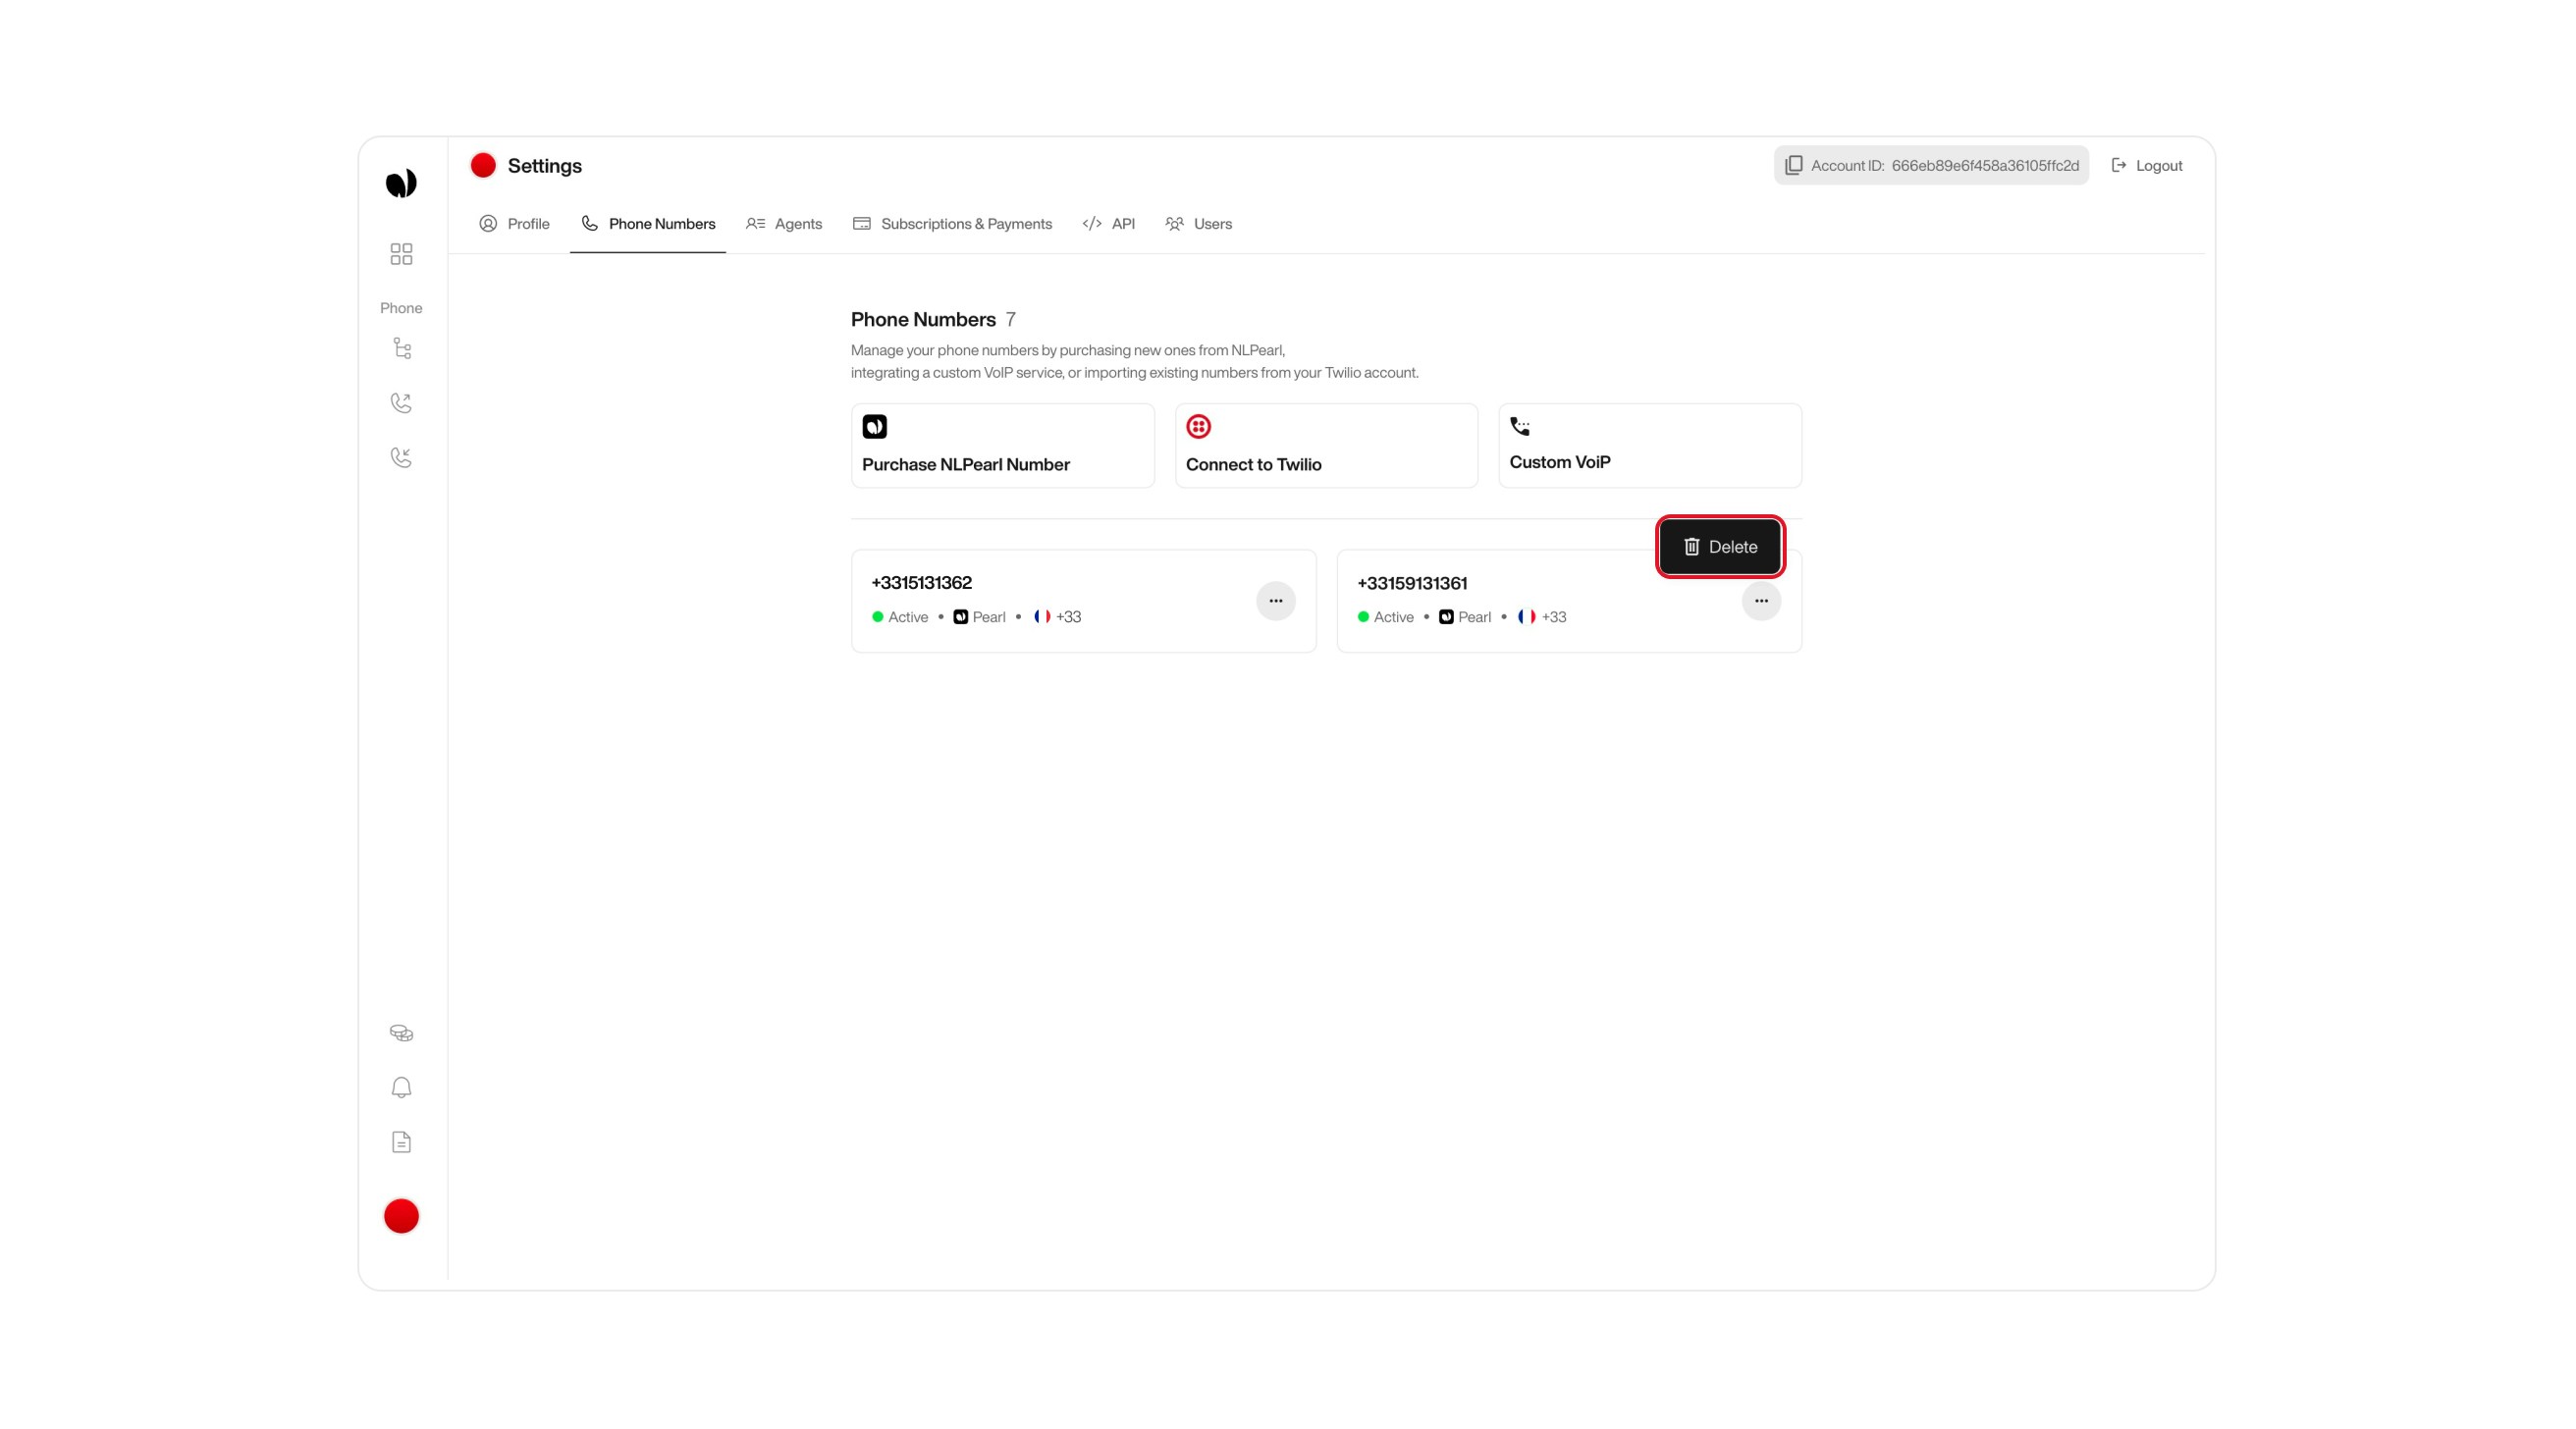Image resolution: width=2576 pixels, height=1429 pixels.
Task: Click the NLPearl logo at top of sidebar
Action: tap(401, 182)
